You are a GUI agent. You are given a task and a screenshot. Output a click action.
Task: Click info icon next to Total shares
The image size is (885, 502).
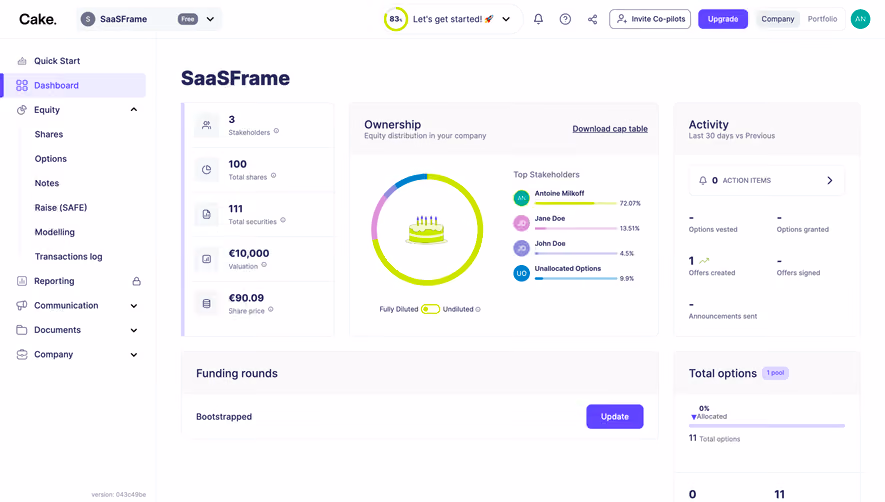point(274,176)
